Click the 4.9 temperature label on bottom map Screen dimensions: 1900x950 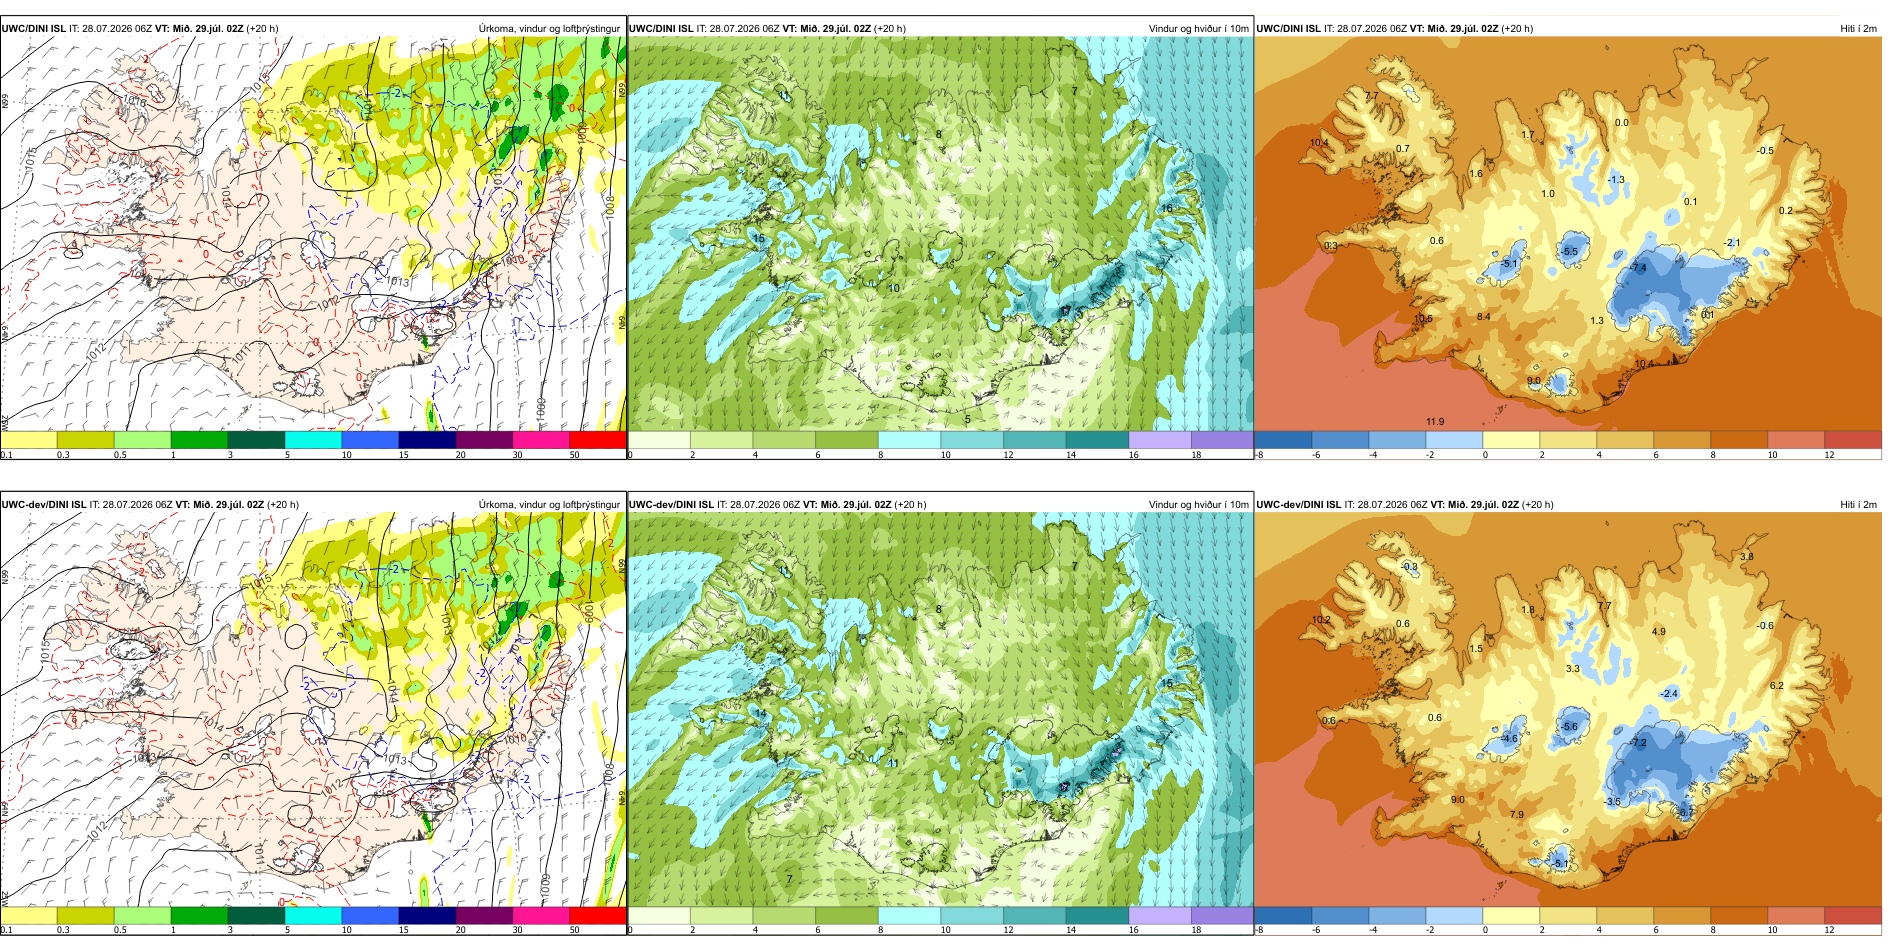pyautogui.click(x=1658, y=632)
